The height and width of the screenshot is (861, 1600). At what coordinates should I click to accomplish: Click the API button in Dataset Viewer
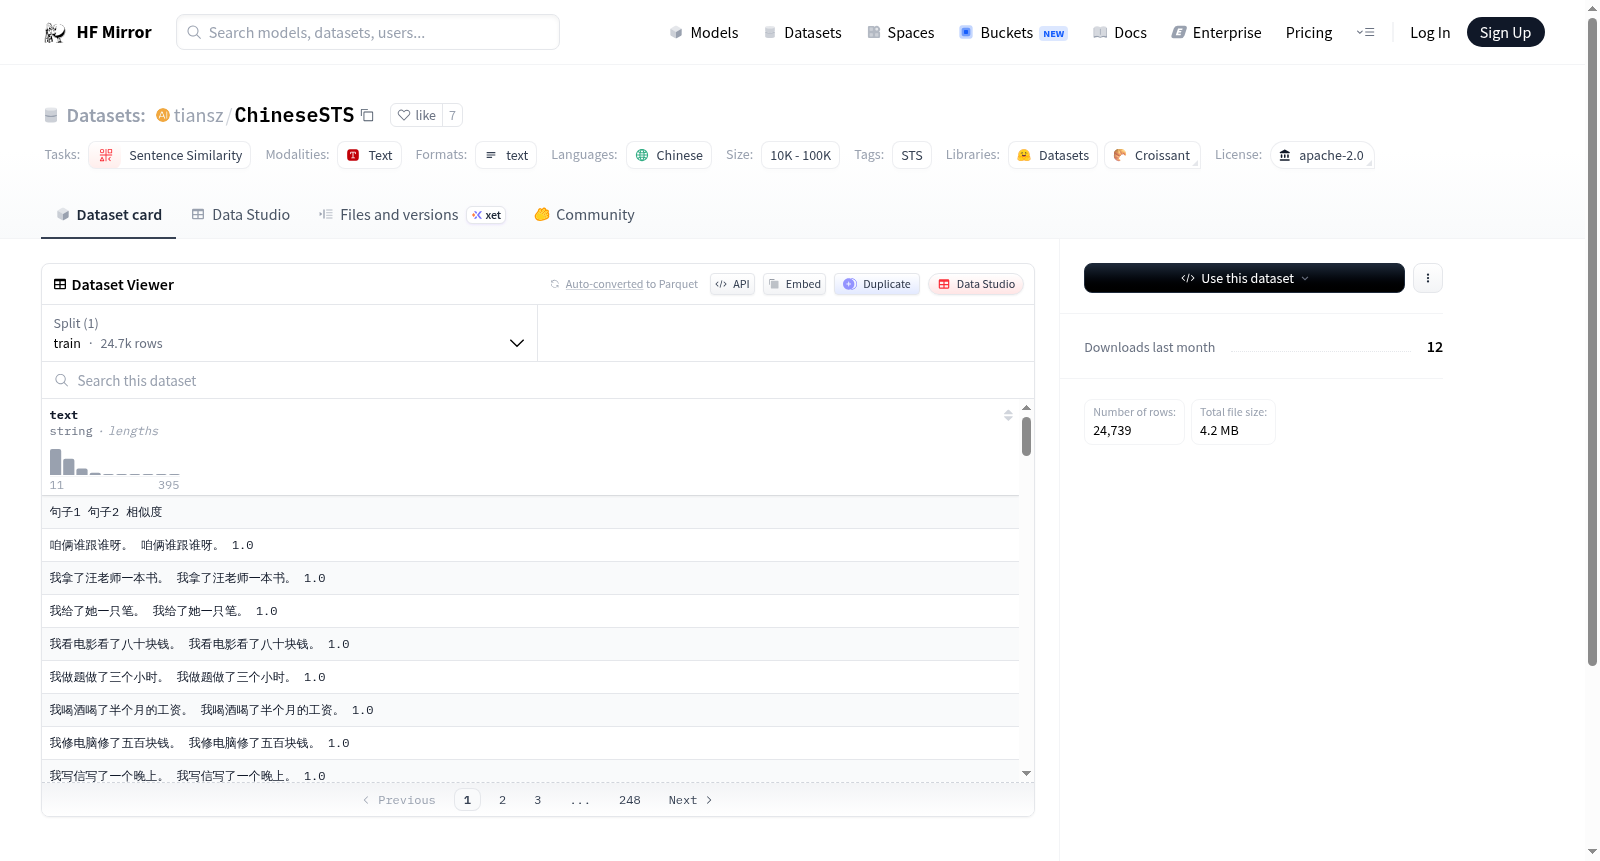tap(732, 284)
